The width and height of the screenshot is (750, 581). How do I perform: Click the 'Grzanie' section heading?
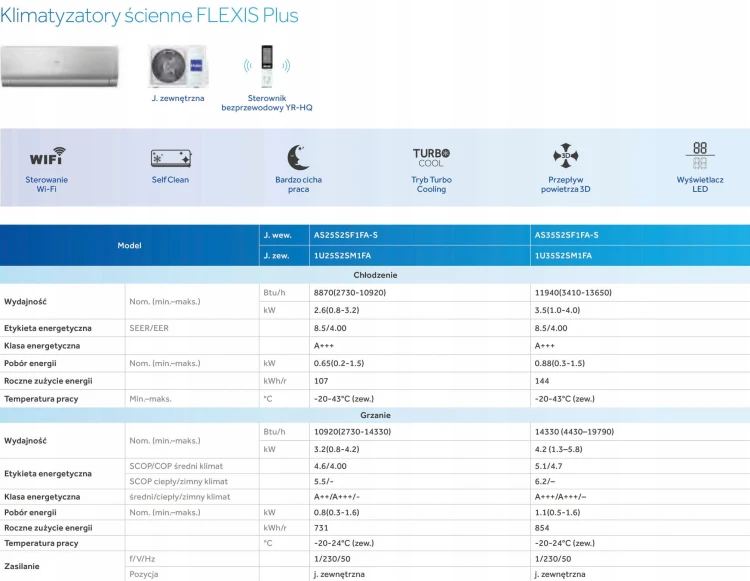tap(375, 415)
